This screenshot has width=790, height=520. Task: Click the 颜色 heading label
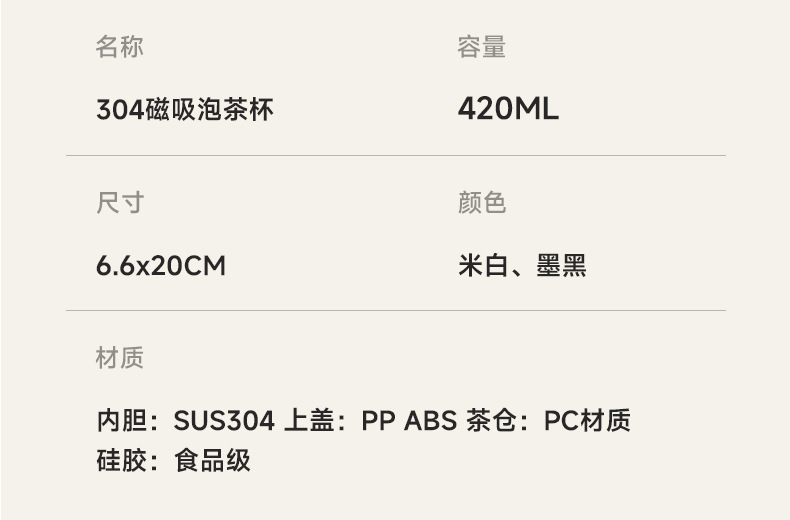point(481,203)
